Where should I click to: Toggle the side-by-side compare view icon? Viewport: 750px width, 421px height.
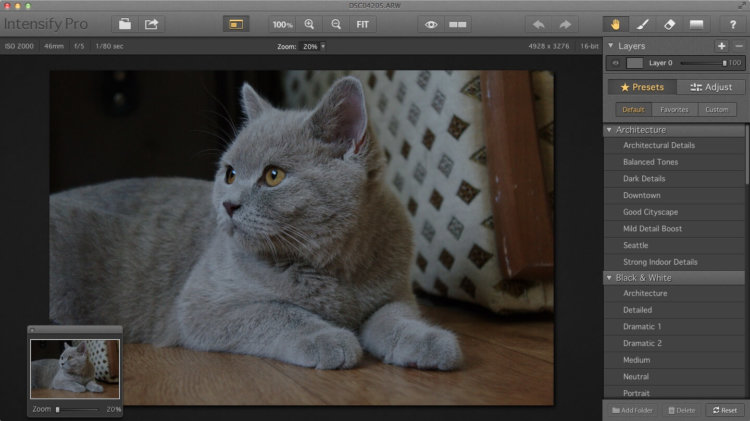[458, 24]
